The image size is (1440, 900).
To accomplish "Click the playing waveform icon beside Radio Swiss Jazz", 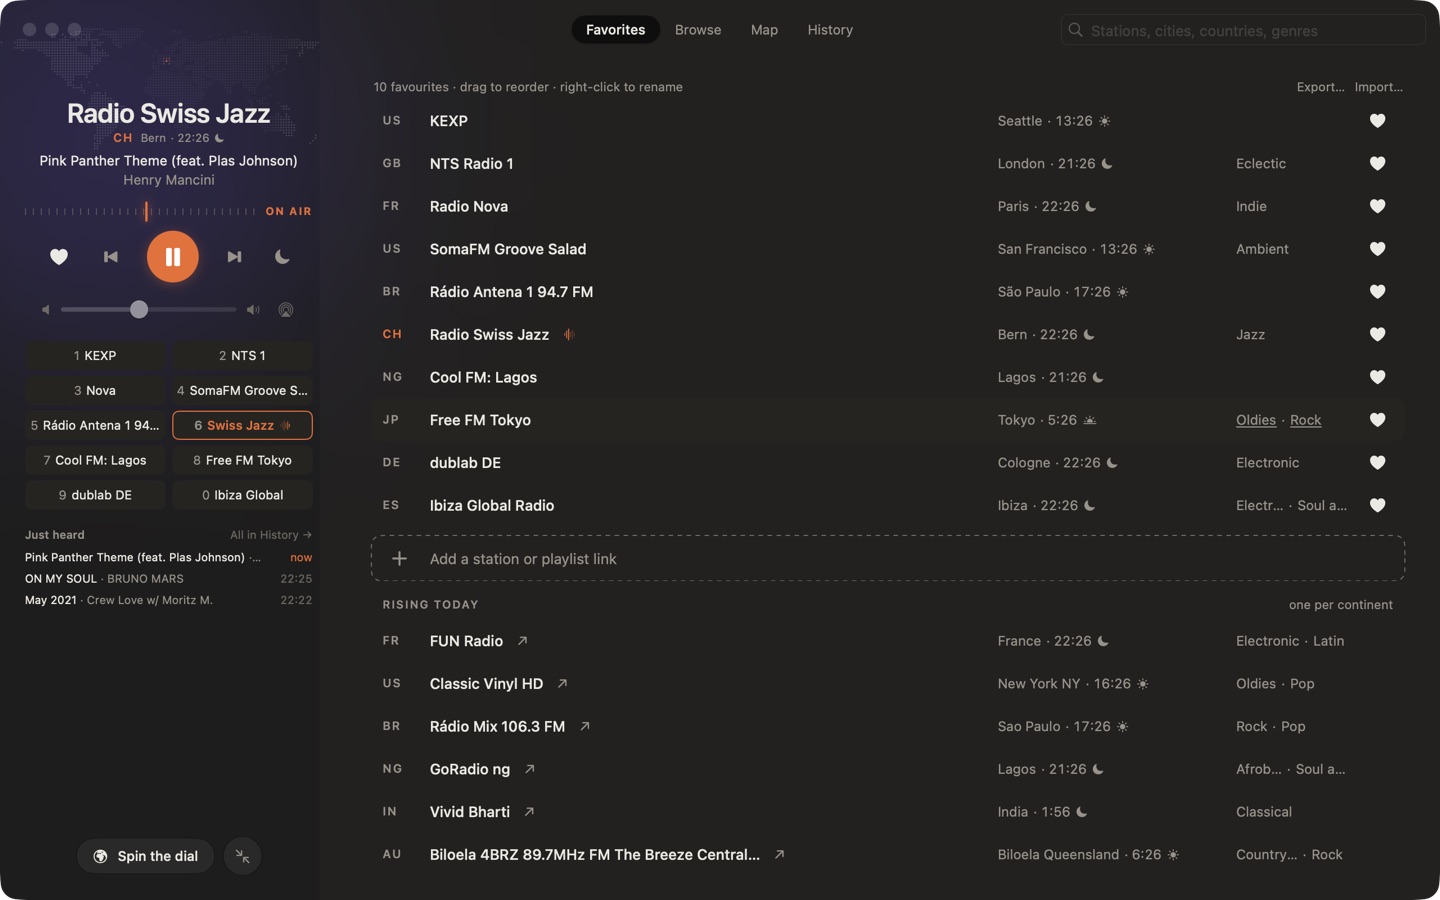I will coord(569,335).
